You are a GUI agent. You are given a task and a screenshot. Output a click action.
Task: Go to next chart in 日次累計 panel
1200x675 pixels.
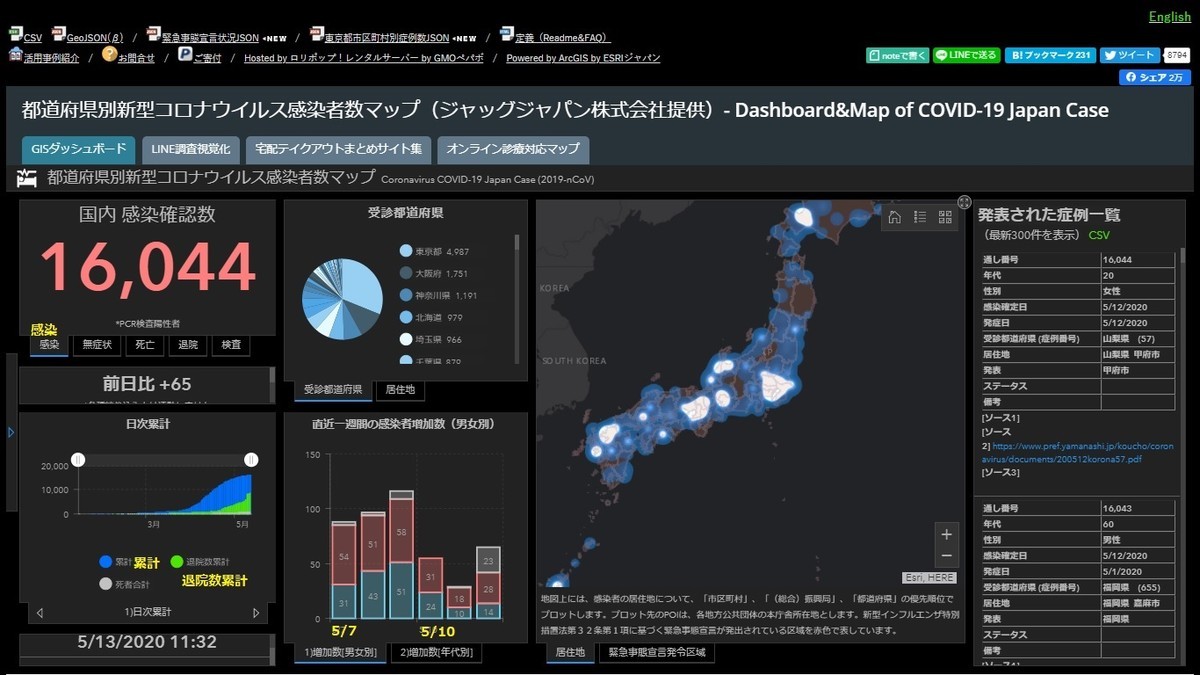(256, 613)
